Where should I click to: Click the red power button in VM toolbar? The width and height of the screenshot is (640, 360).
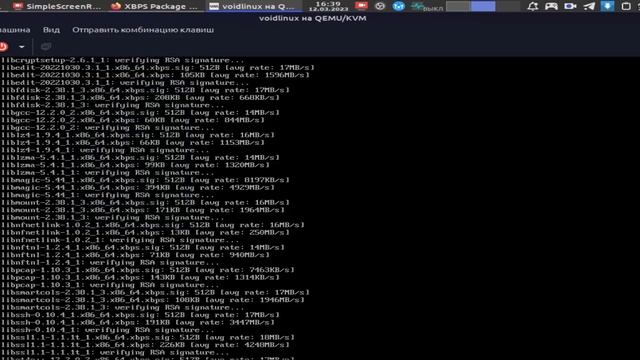click(x=4, y=47)
